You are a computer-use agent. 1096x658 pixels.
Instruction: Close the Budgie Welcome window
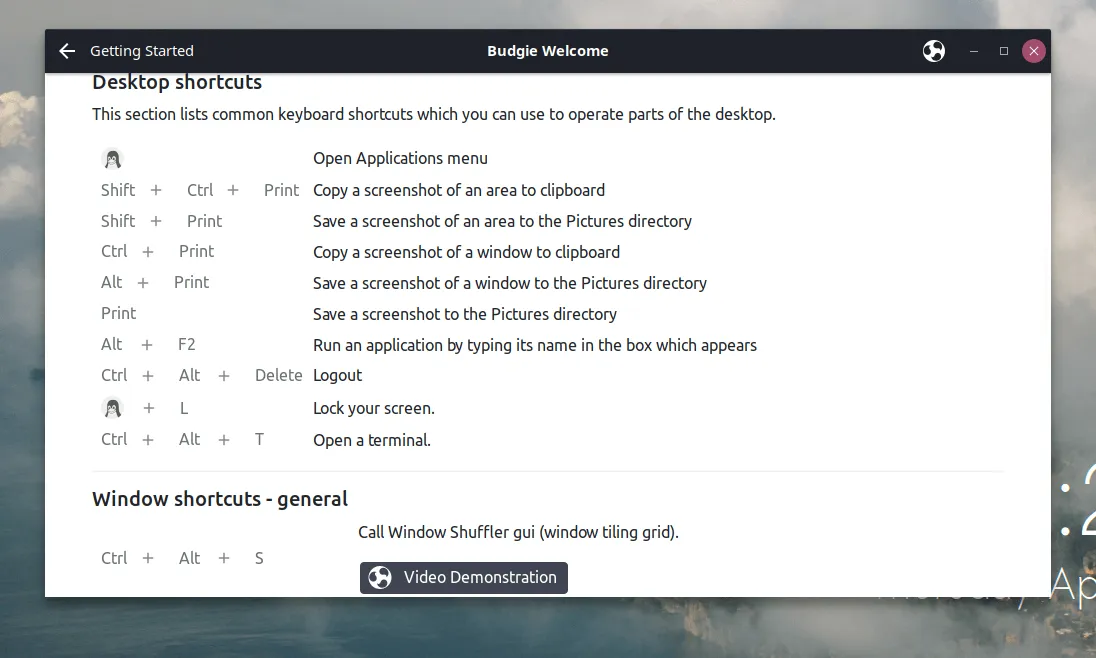(x=1034, y=51)
